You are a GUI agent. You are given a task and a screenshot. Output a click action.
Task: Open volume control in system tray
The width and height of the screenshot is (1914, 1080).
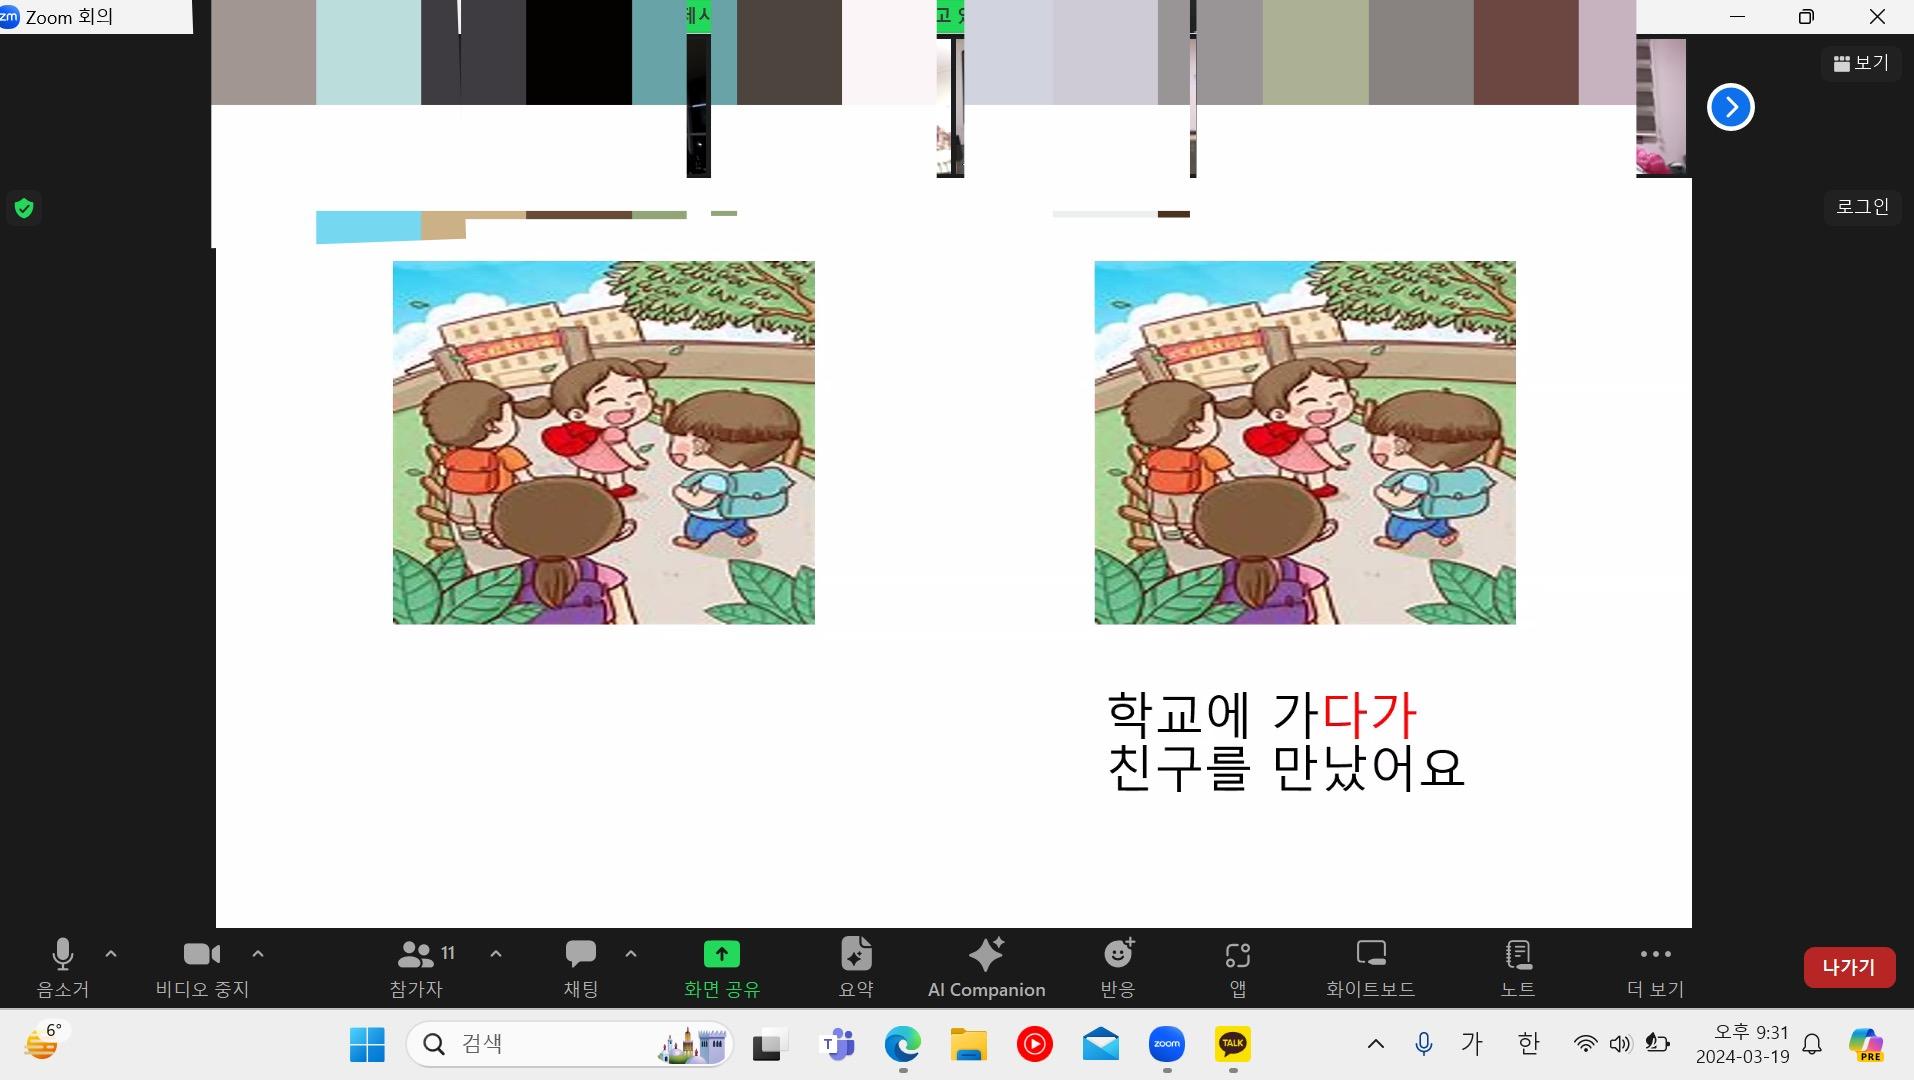point(1620,1045)
